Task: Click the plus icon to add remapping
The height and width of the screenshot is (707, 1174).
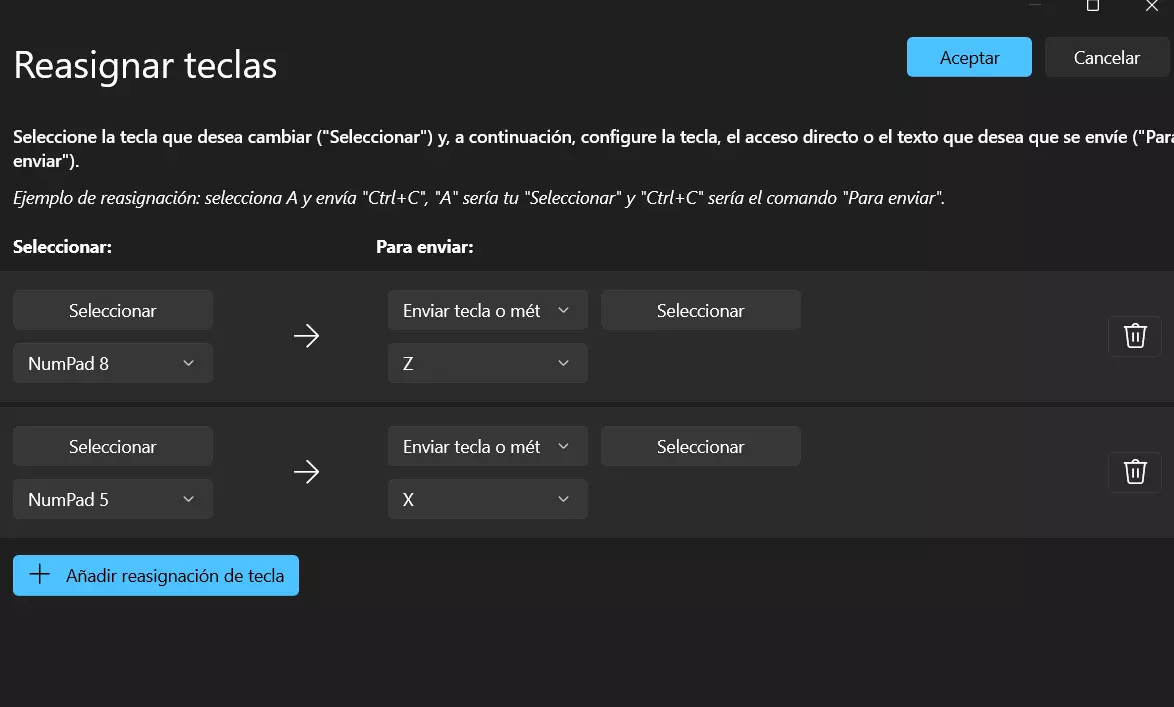Action: click(x=40, y=575)
